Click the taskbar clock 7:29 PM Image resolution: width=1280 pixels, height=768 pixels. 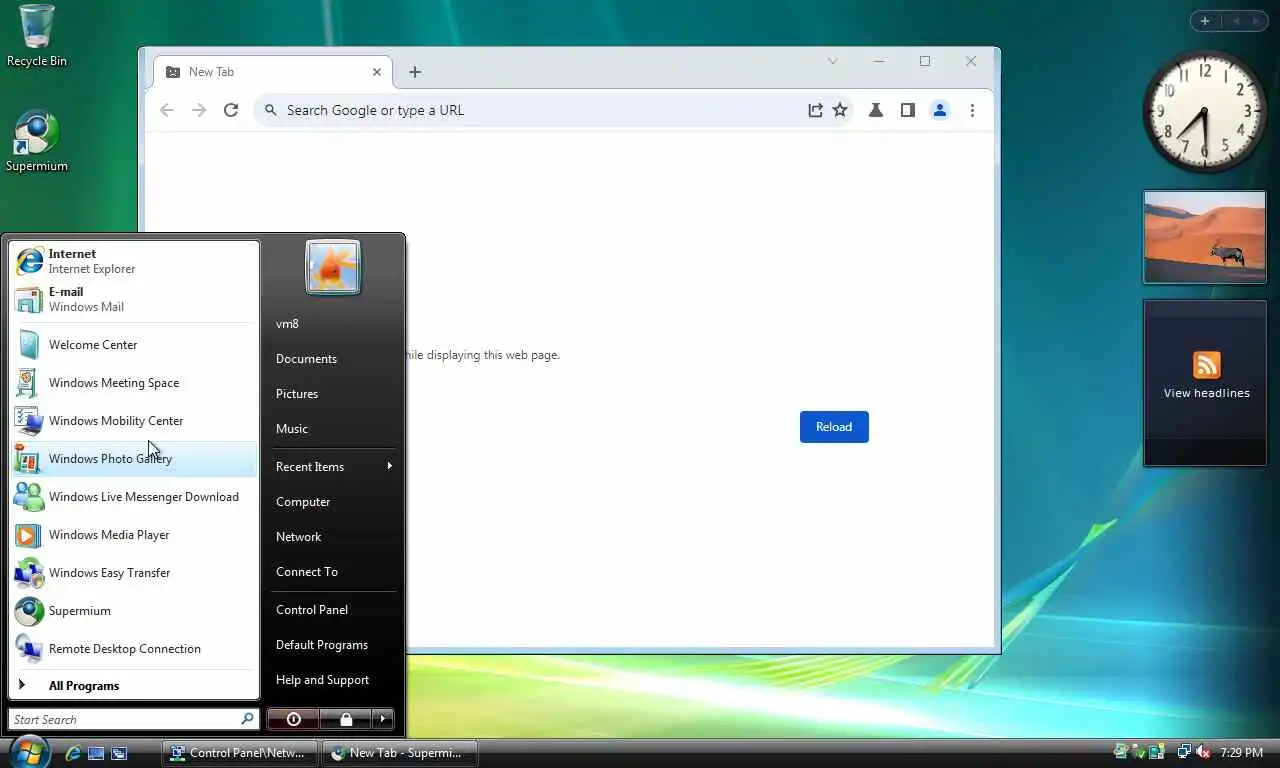[1241, 753]
